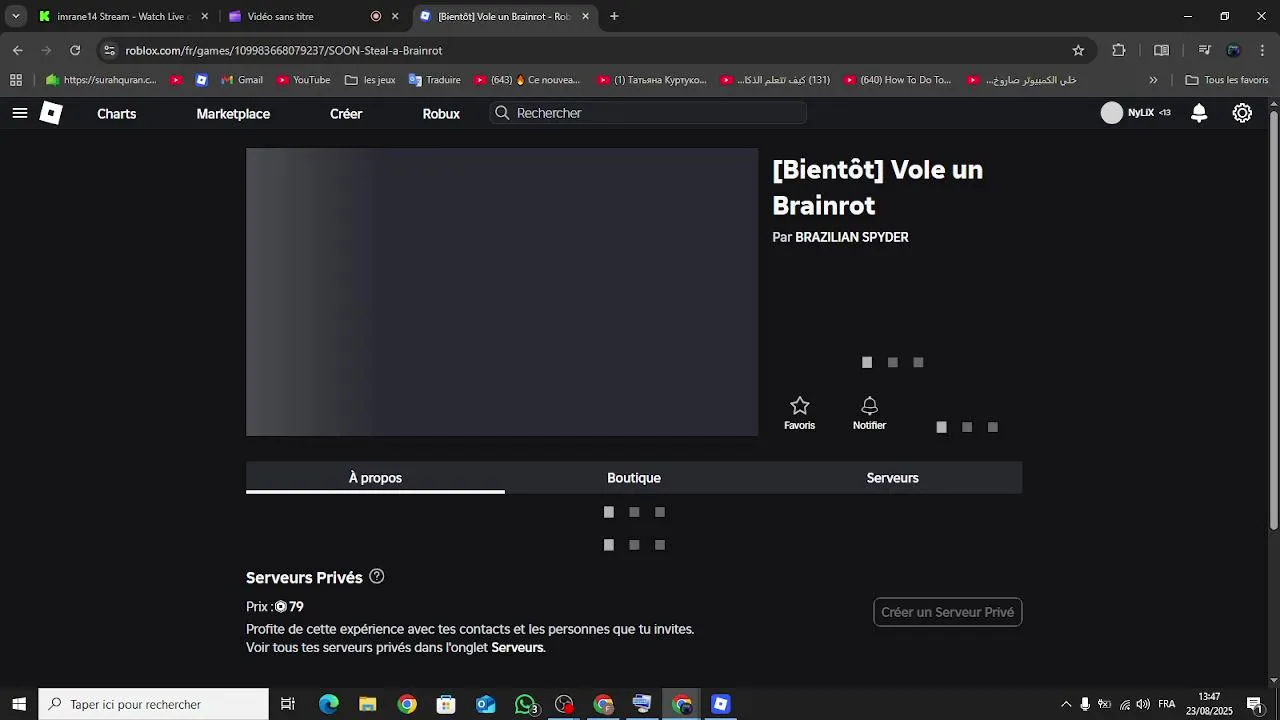This screenshot has width=1280, height=720.
Task: Click the search magnifier icon in Rechercher
Action: (502, 113)
